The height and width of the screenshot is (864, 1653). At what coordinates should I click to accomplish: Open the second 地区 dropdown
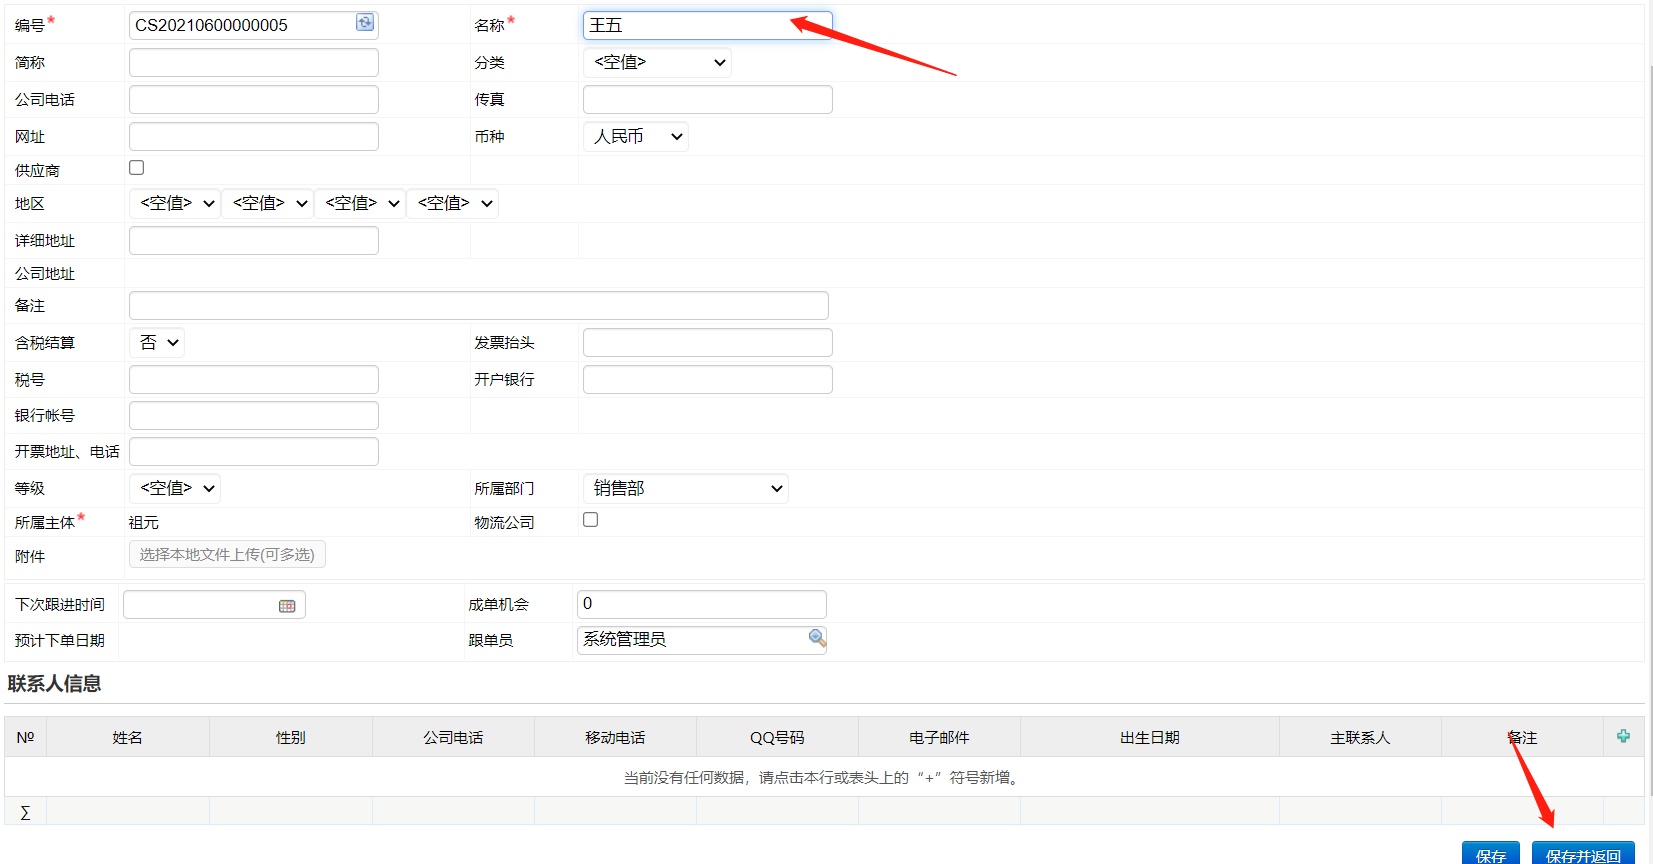pos(268,203)
